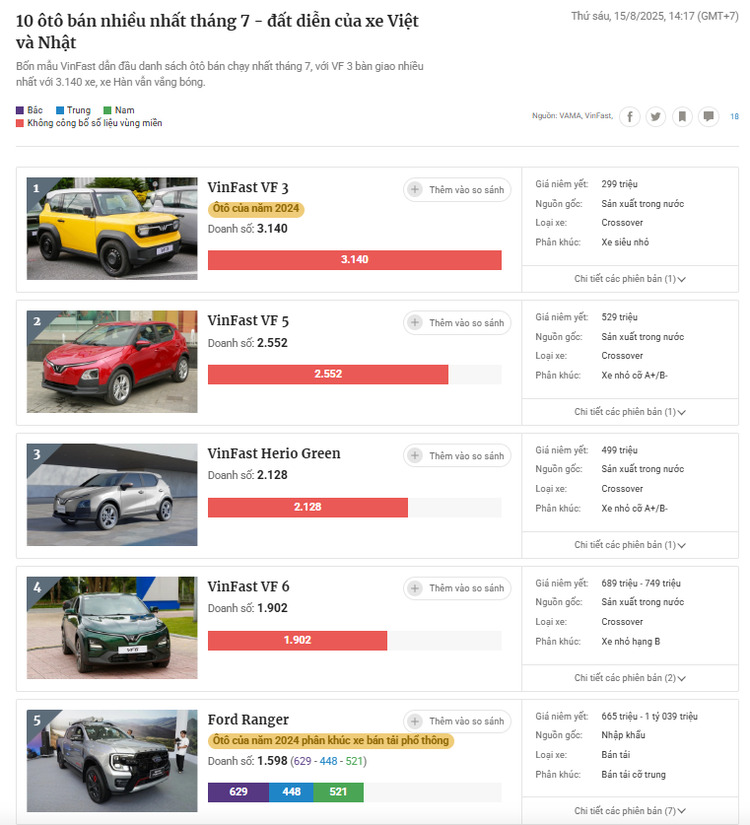Click the 'Xe nhỏ hạng B' segment value
The height and width of the screenshot is (825, 750).
click(x=631, y=642)
